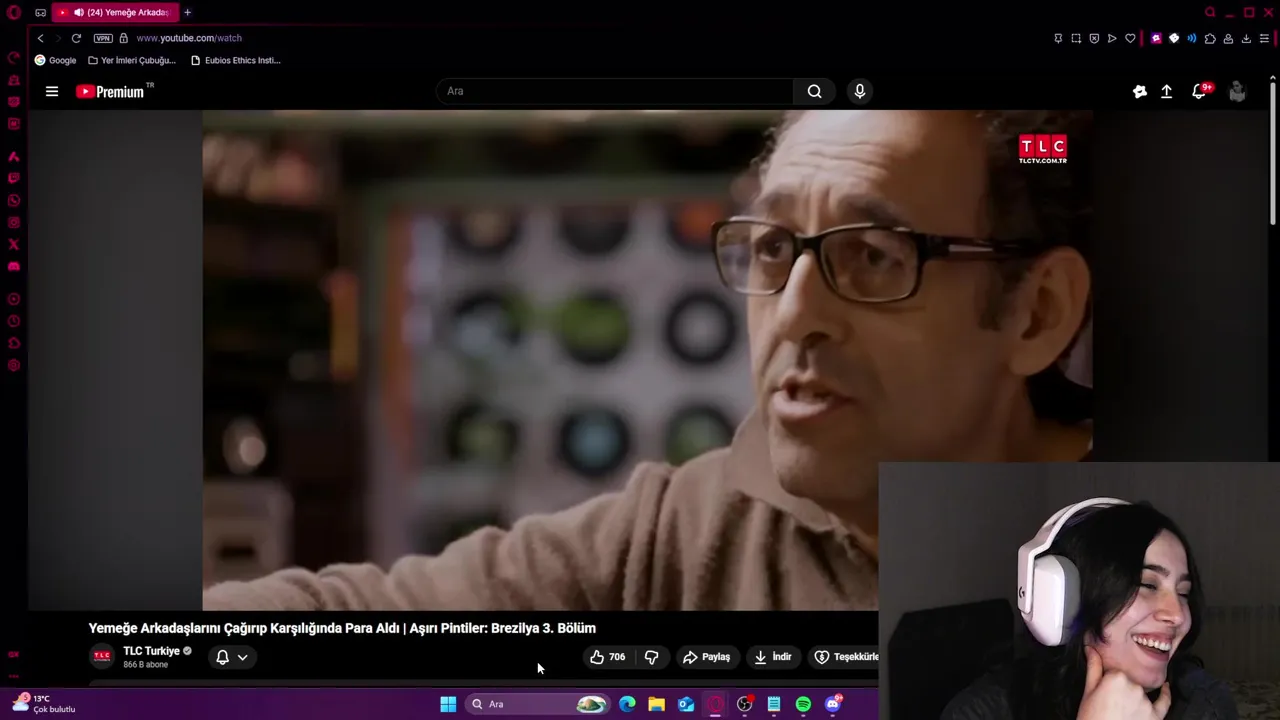View site security lock info
Screen dimensions: 1280x720
click(x=123, y=38)
